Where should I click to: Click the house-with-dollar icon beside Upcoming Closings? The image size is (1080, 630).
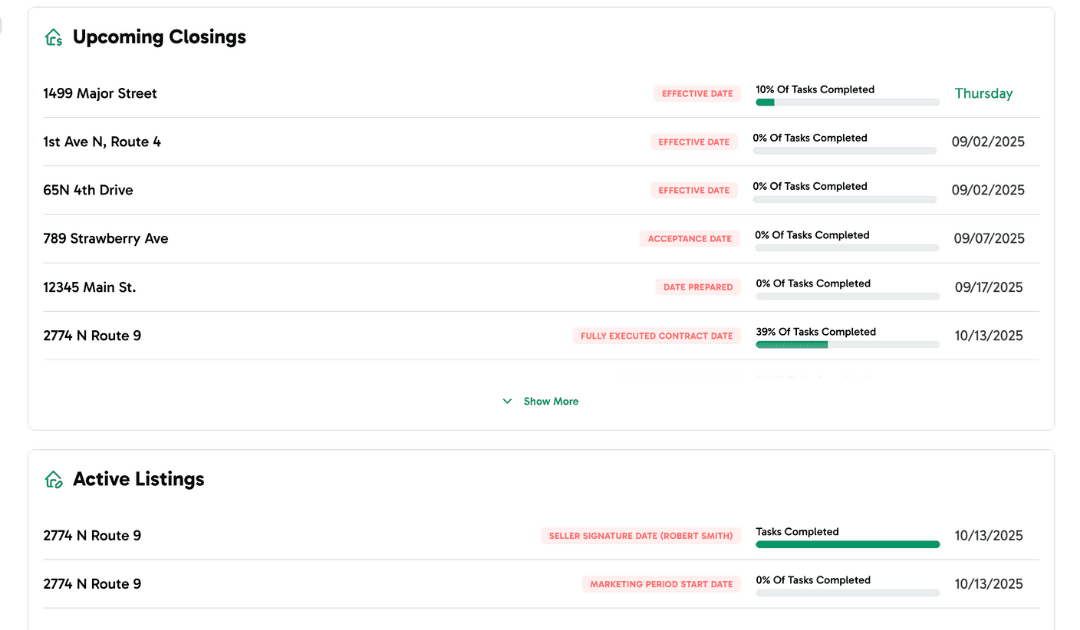click(x=53, y=36)
